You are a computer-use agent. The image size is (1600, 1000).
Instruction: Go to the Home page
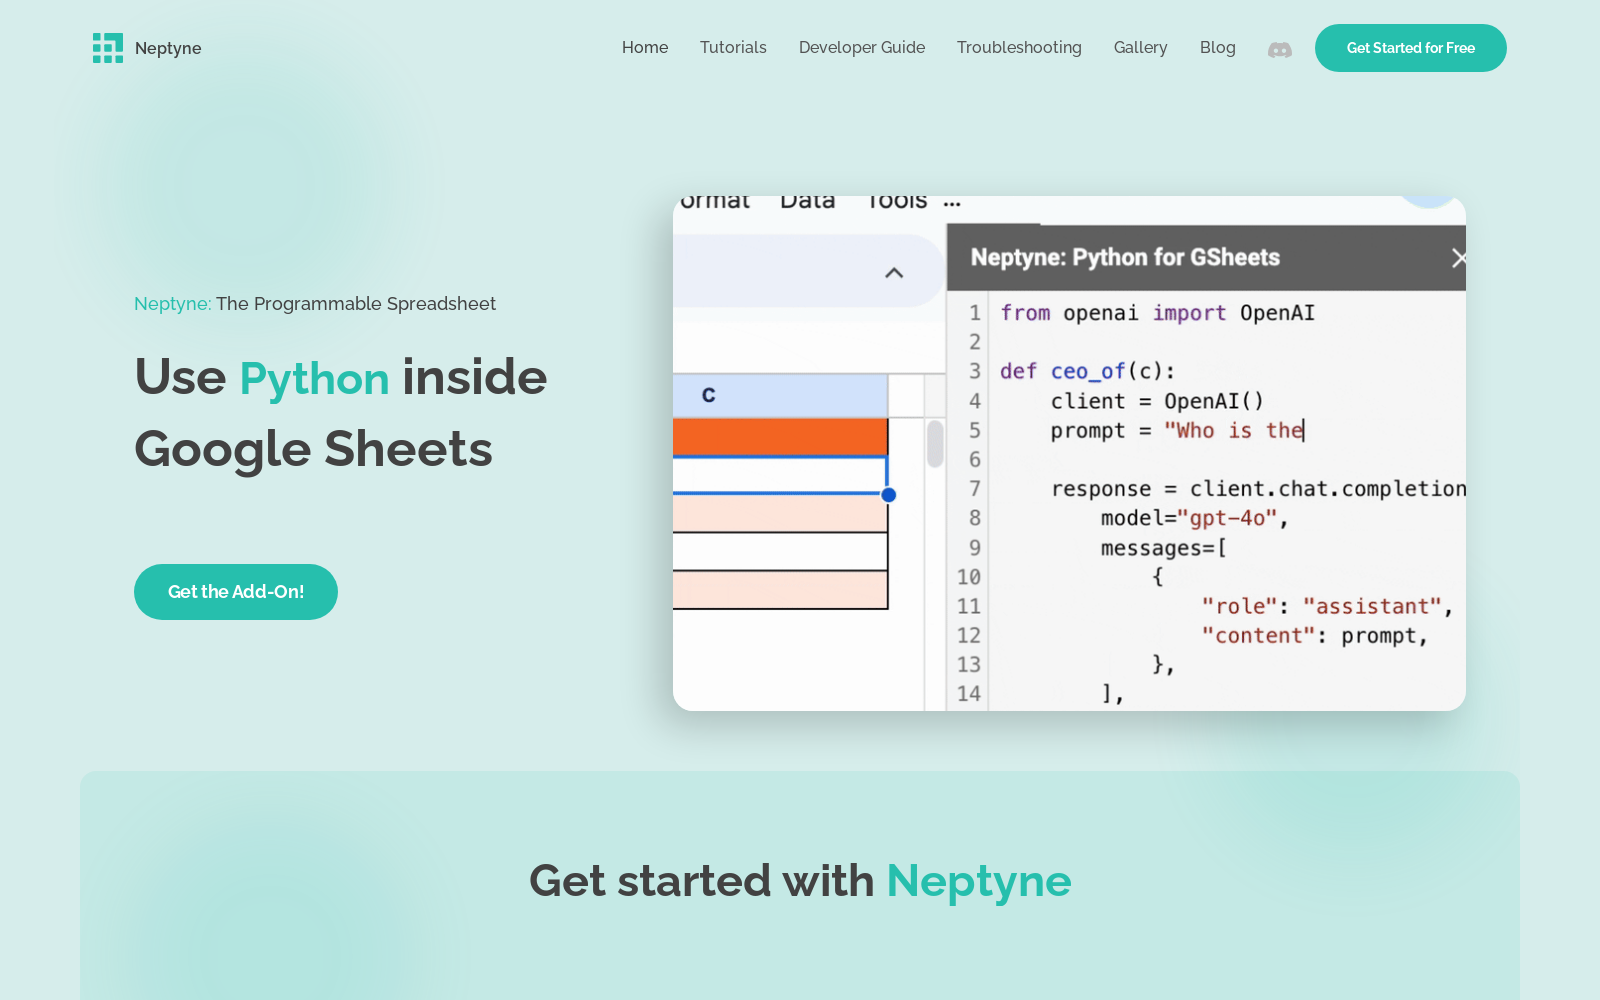[x=645, y=47]
